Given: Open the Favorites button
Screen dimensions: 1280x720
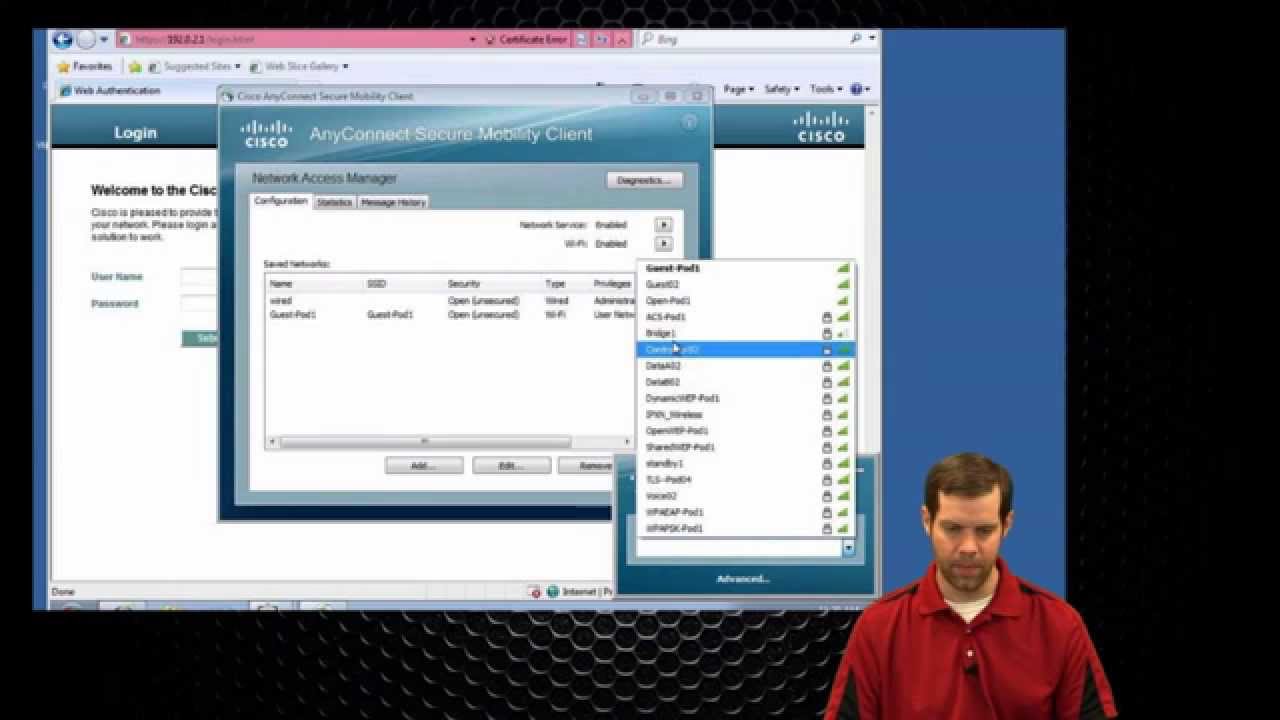Looking at the screenshot, I should [85, 67].
